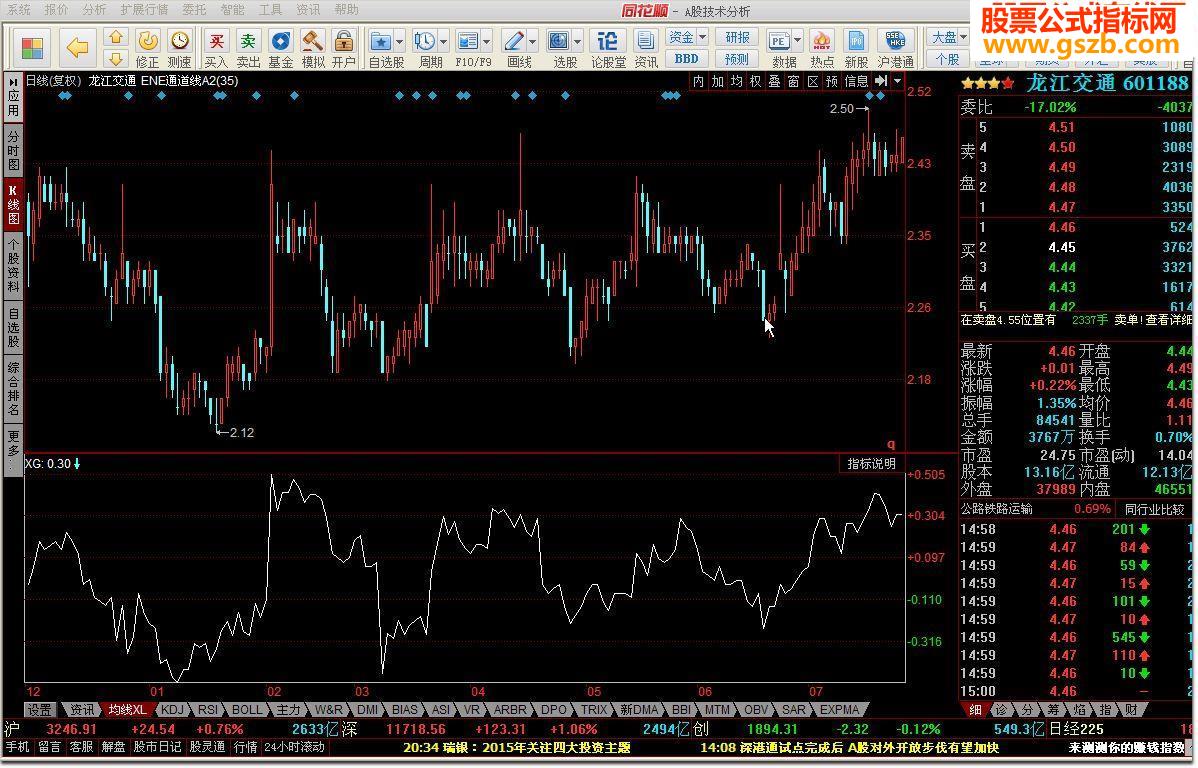The width and height of the screenshot is (1198, 768).
Task: Expand the 画线 drawing dropdown arrow
Action: pos(533,41)
